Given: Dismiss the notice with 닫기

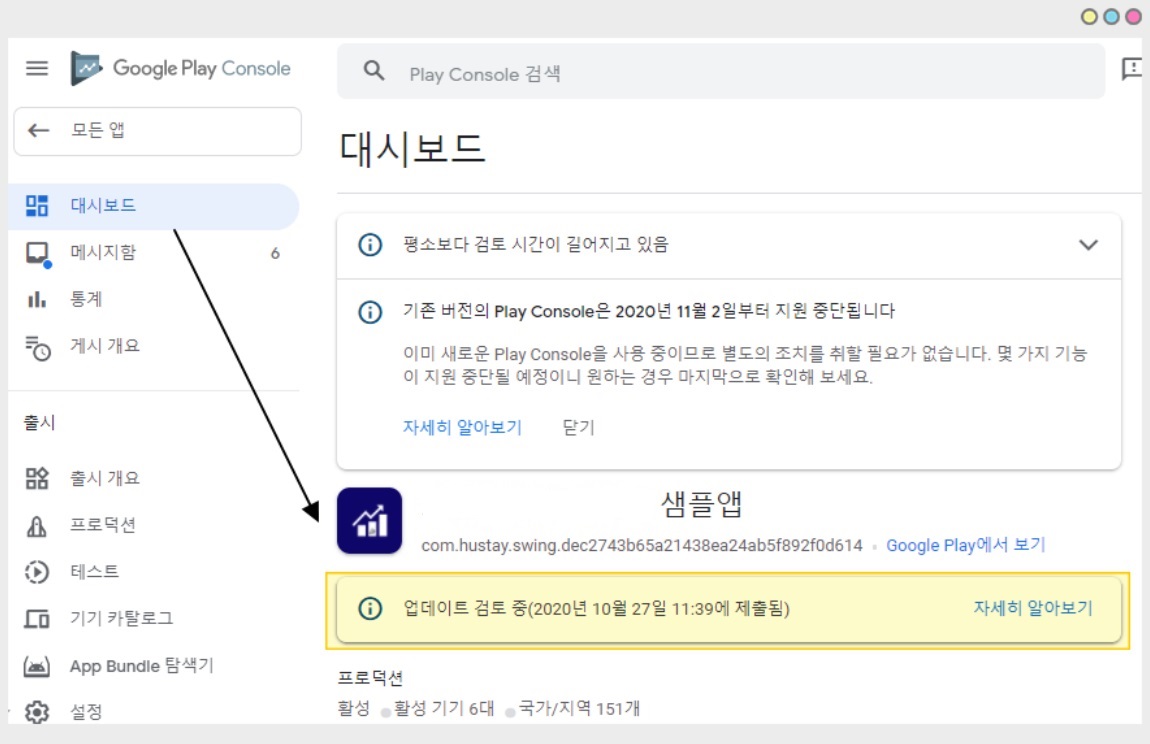Looking at the screenshot, I should point(578,428).
